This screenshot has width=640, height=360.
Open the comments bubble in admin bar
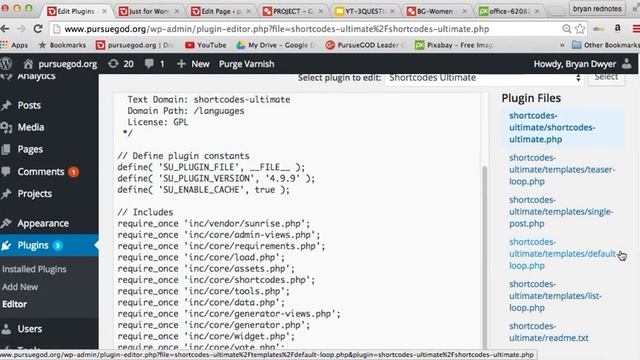[x=154, y=64]
